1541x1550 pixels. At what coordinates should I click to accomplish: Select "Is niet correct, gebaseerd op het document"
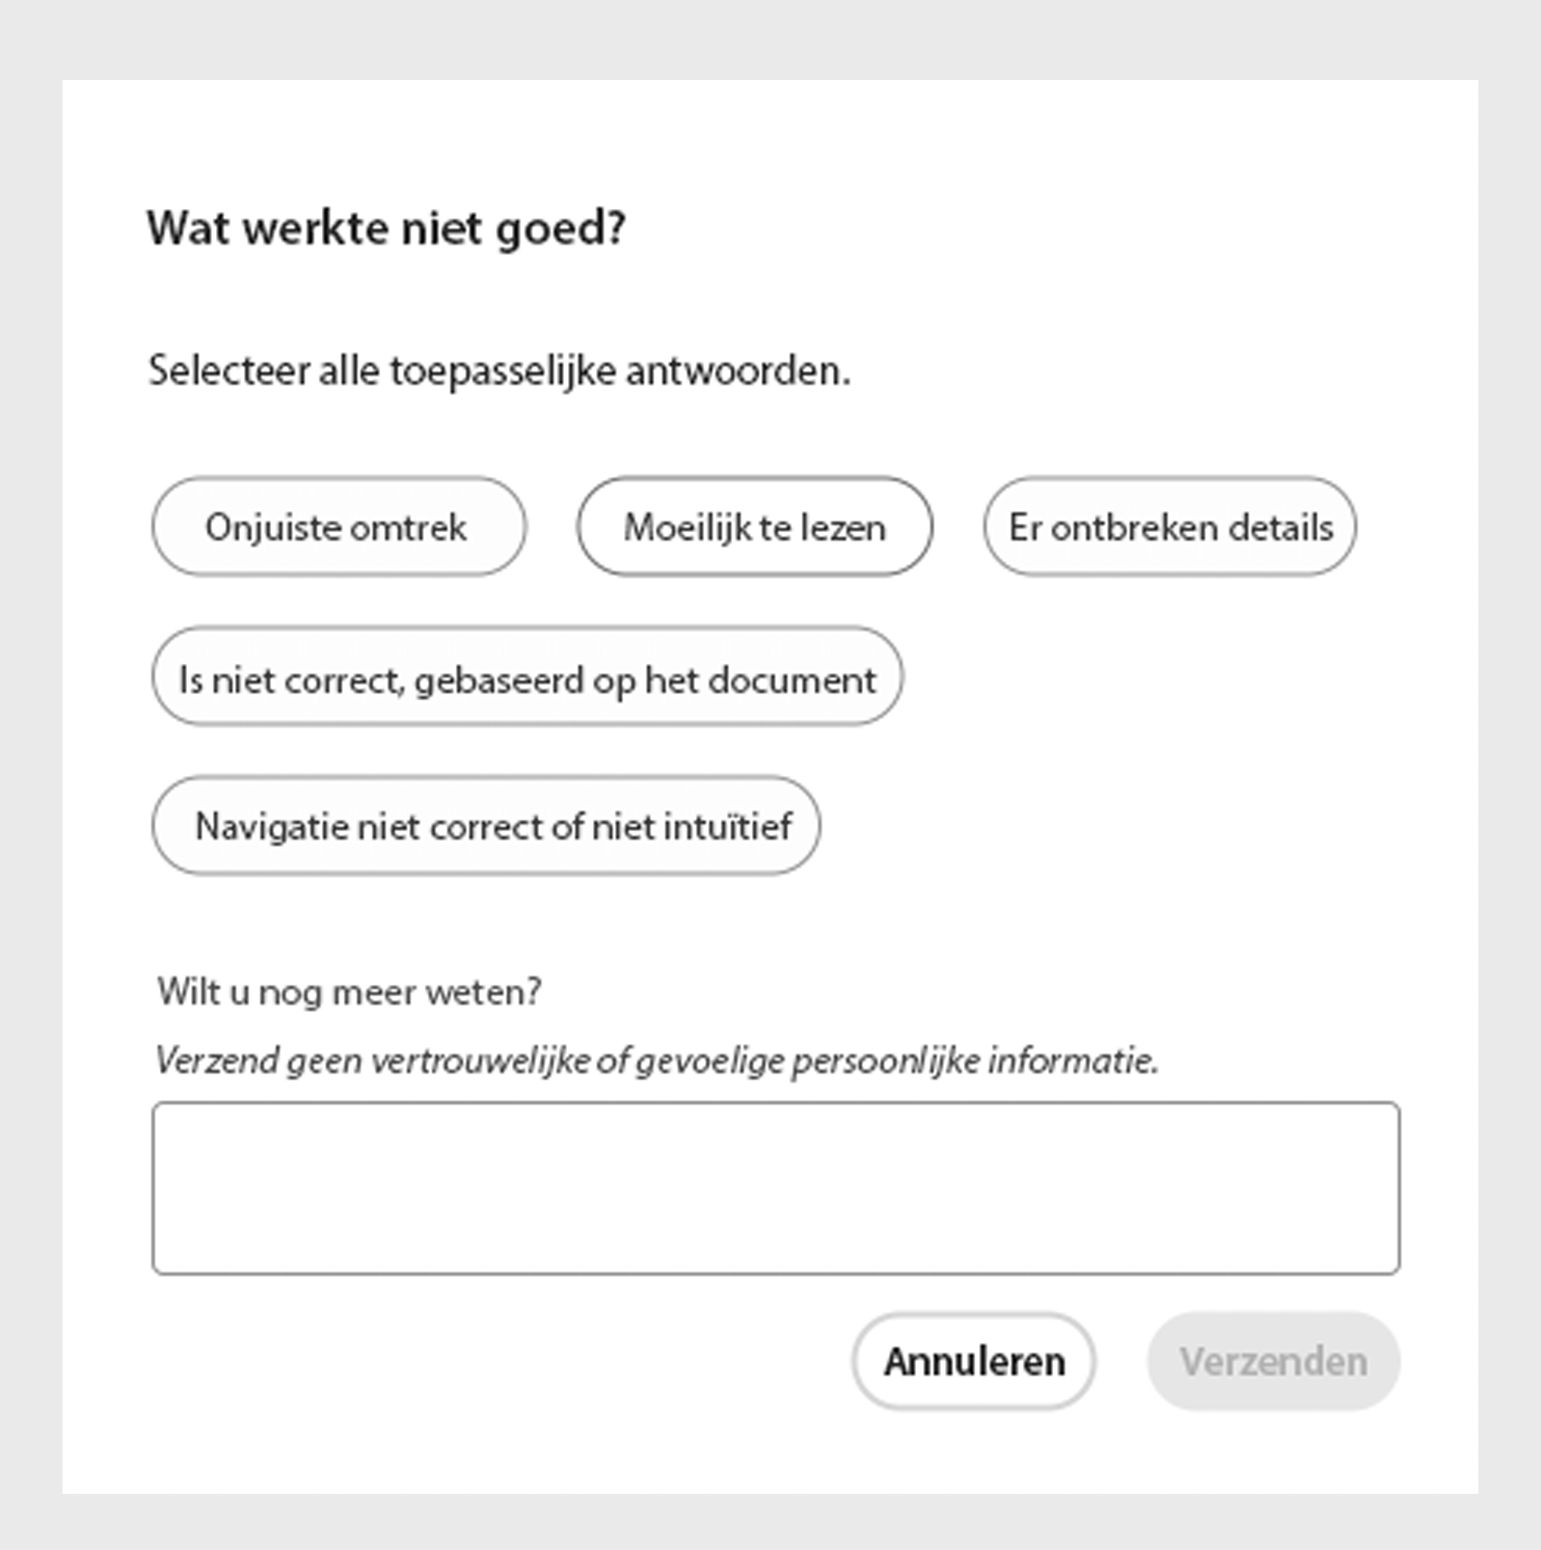[527, 678]
